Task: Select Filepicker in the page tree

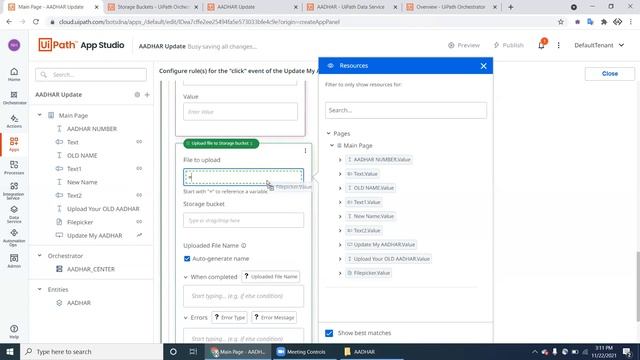Action: coord(80,222)
